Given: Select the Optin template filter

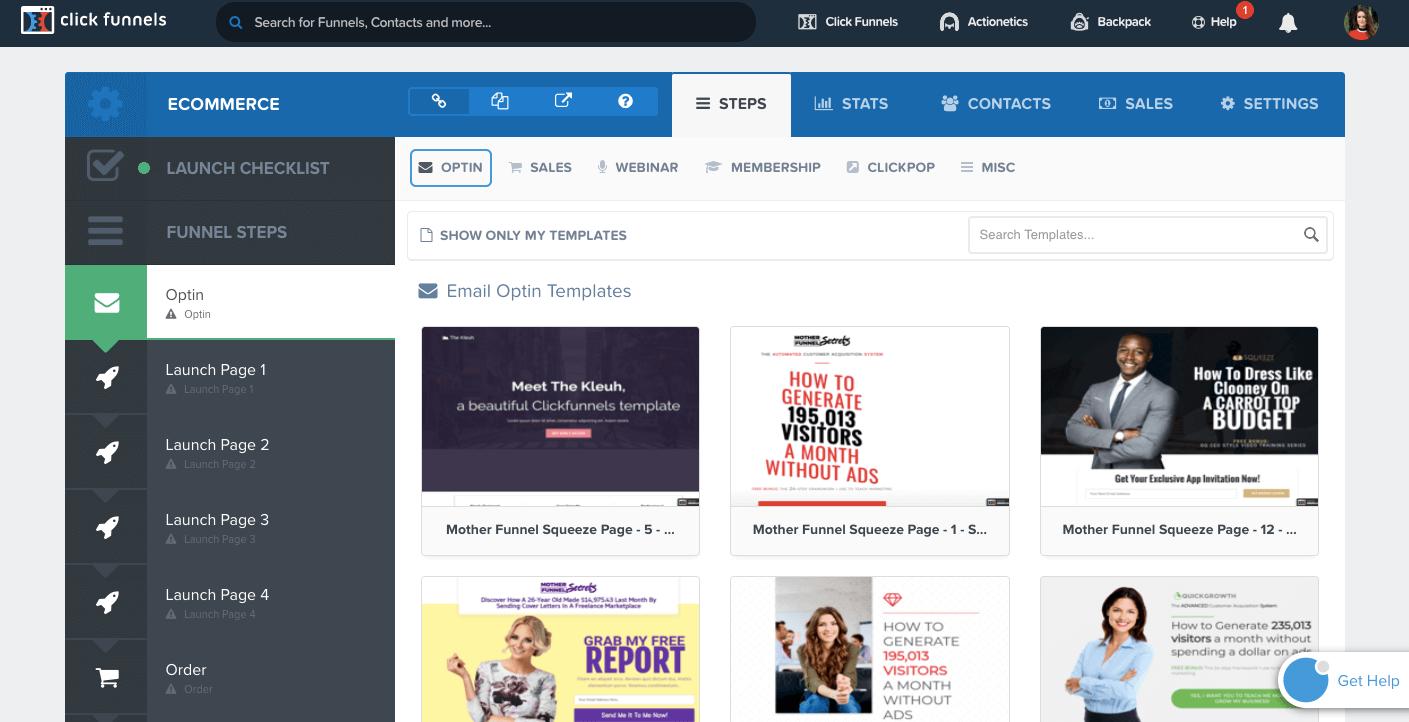Looking at the screenshot, I should point(451,168).
